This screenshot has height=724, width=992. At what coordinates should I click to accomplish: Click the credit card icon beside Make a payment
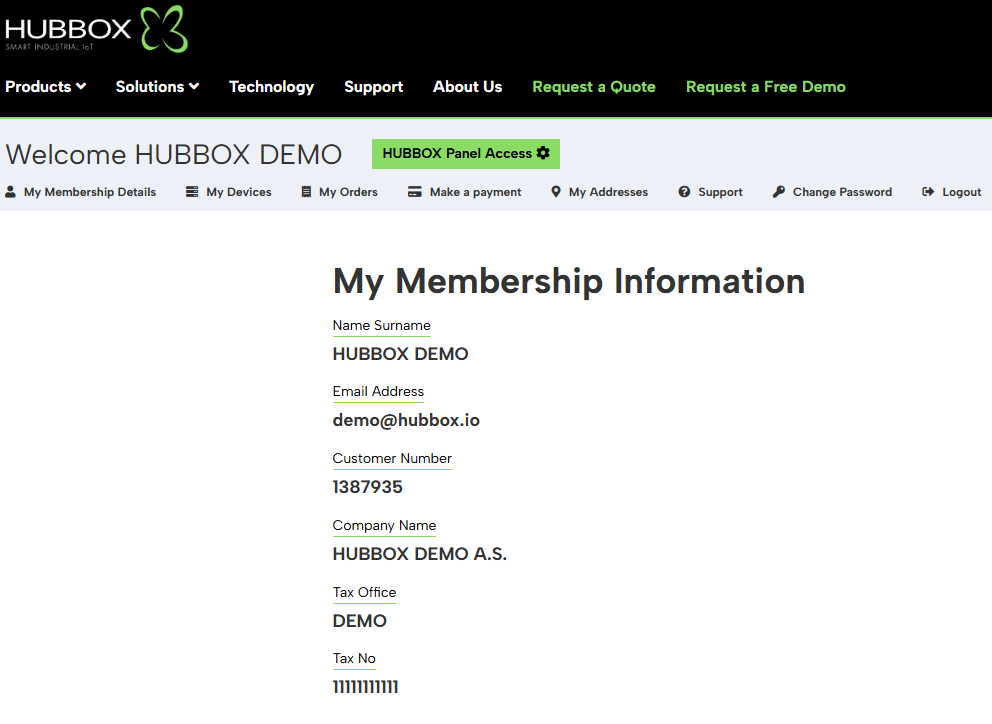point(414,192)
